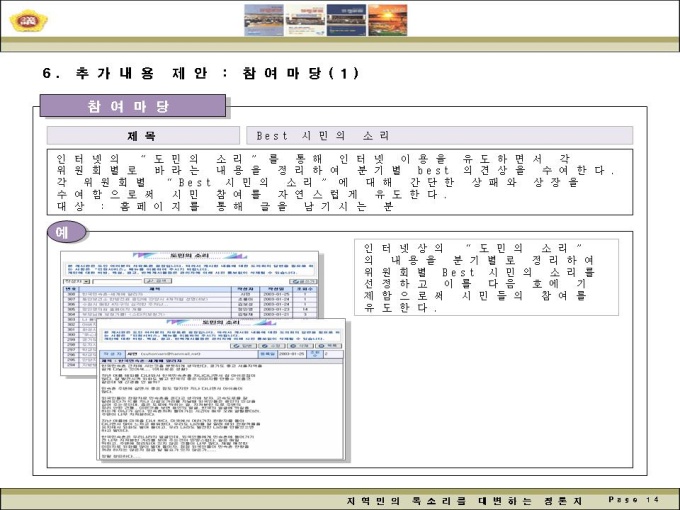Click the reply button in post detail view
This screenshot has height=510, width=680.
click(244, 346)
